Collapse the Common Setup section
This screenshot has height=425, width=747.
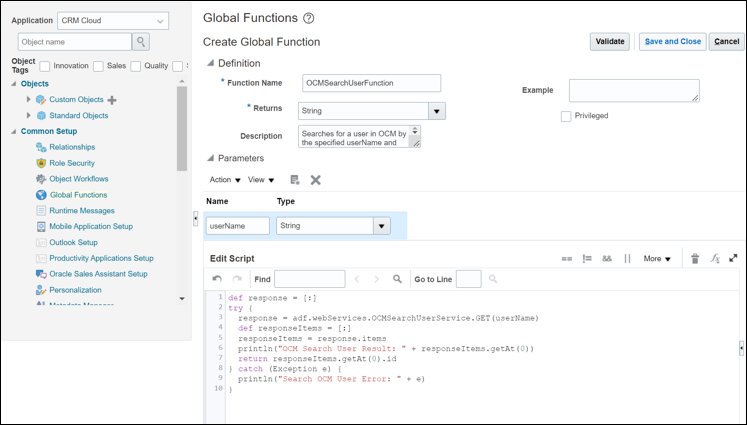click(x=14, y=132)
